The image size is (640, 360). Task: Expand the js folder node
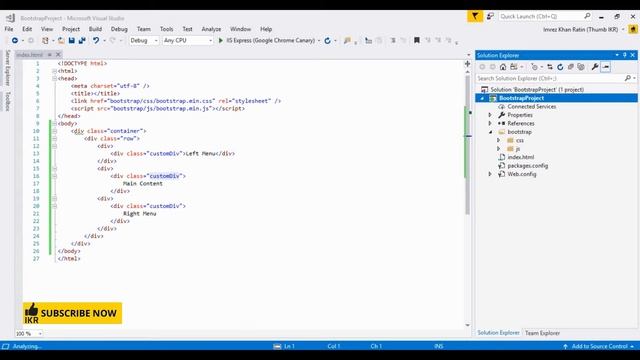pos(498,149)
